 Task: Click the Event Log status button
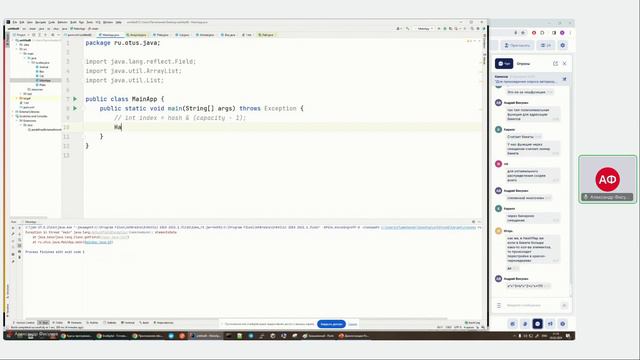point(473,322)
